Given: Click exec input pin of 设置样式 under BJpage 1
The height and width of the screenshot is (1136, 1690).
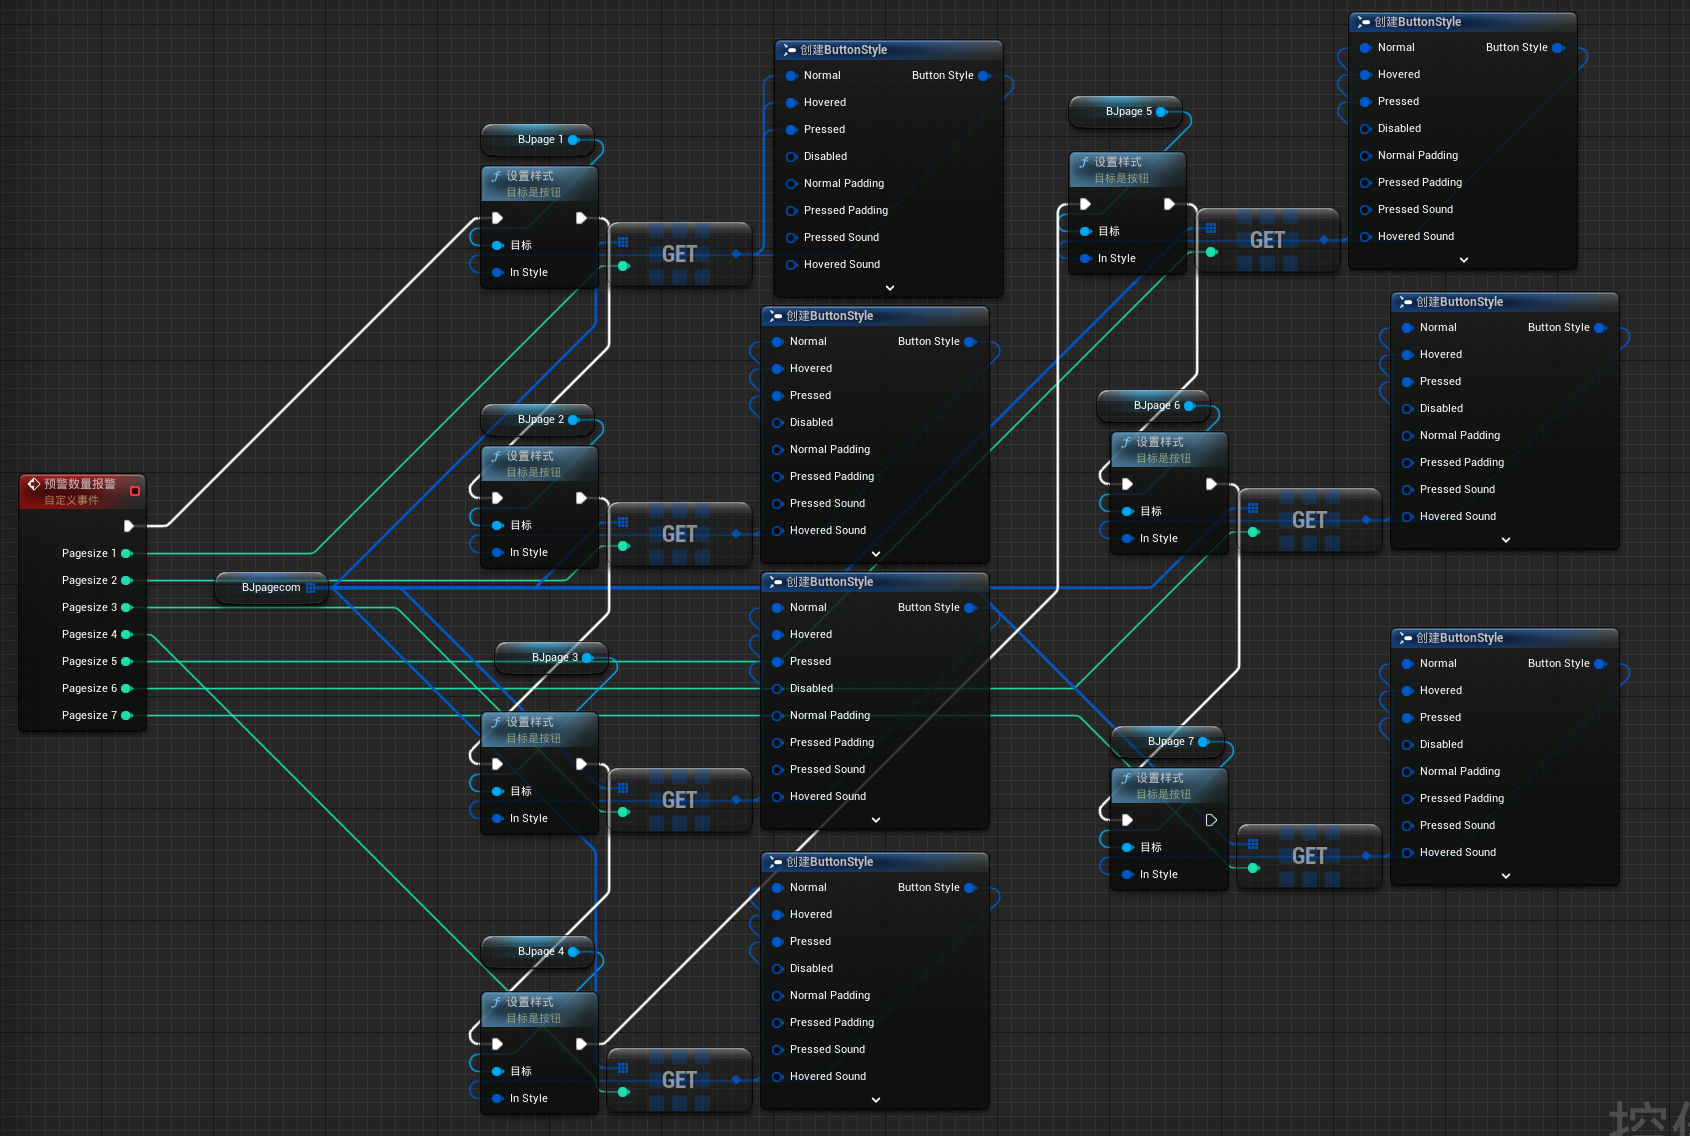Looking at the screenshot, I should click(497, 218).
